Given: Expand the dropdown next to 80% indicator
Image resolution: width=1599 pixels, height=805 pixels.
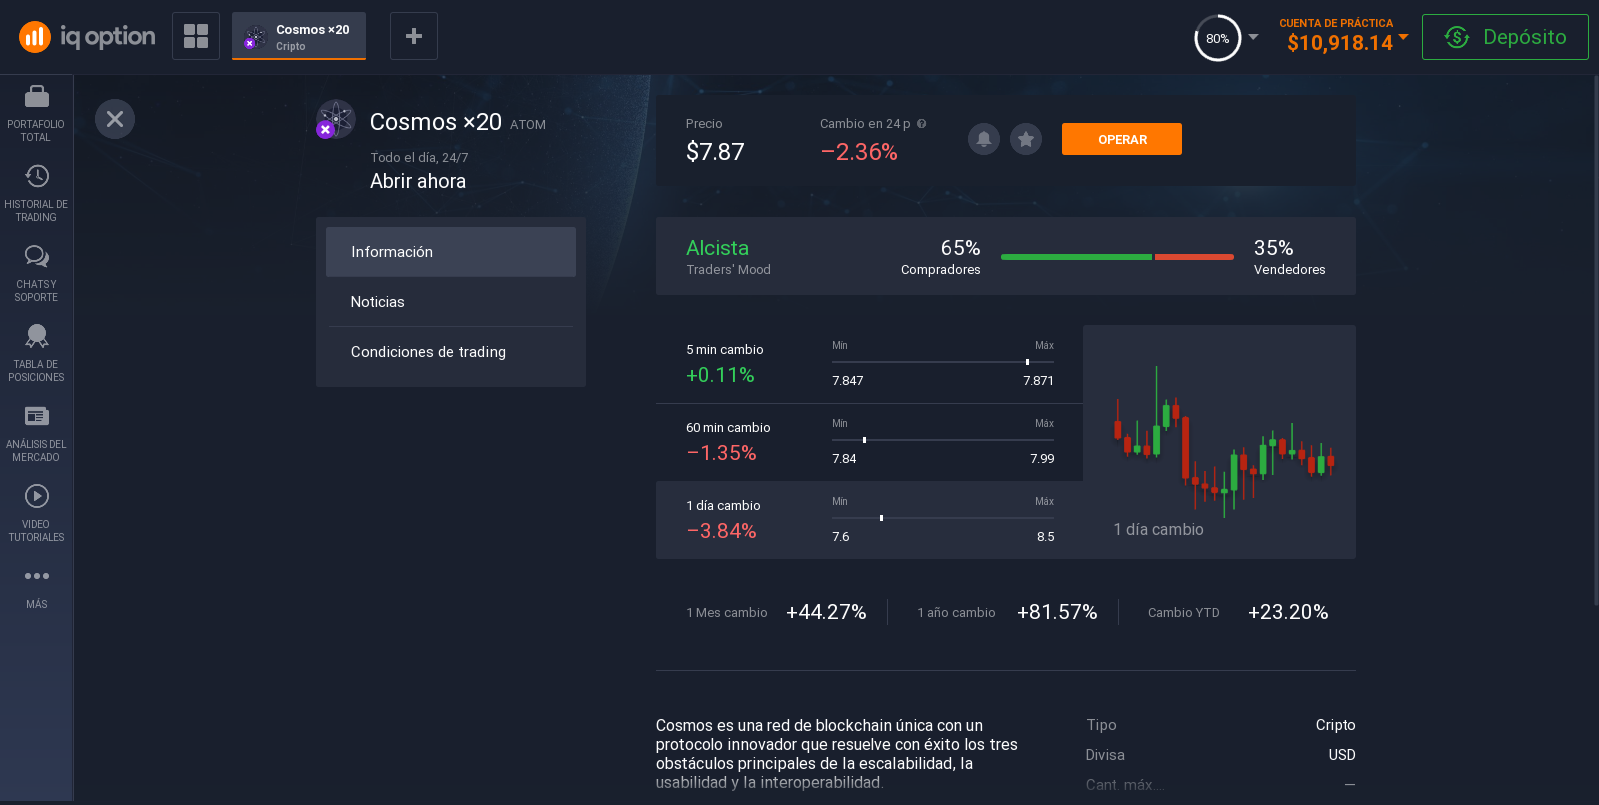Looking at the screenshot, I should click(x=1253, y=37).
